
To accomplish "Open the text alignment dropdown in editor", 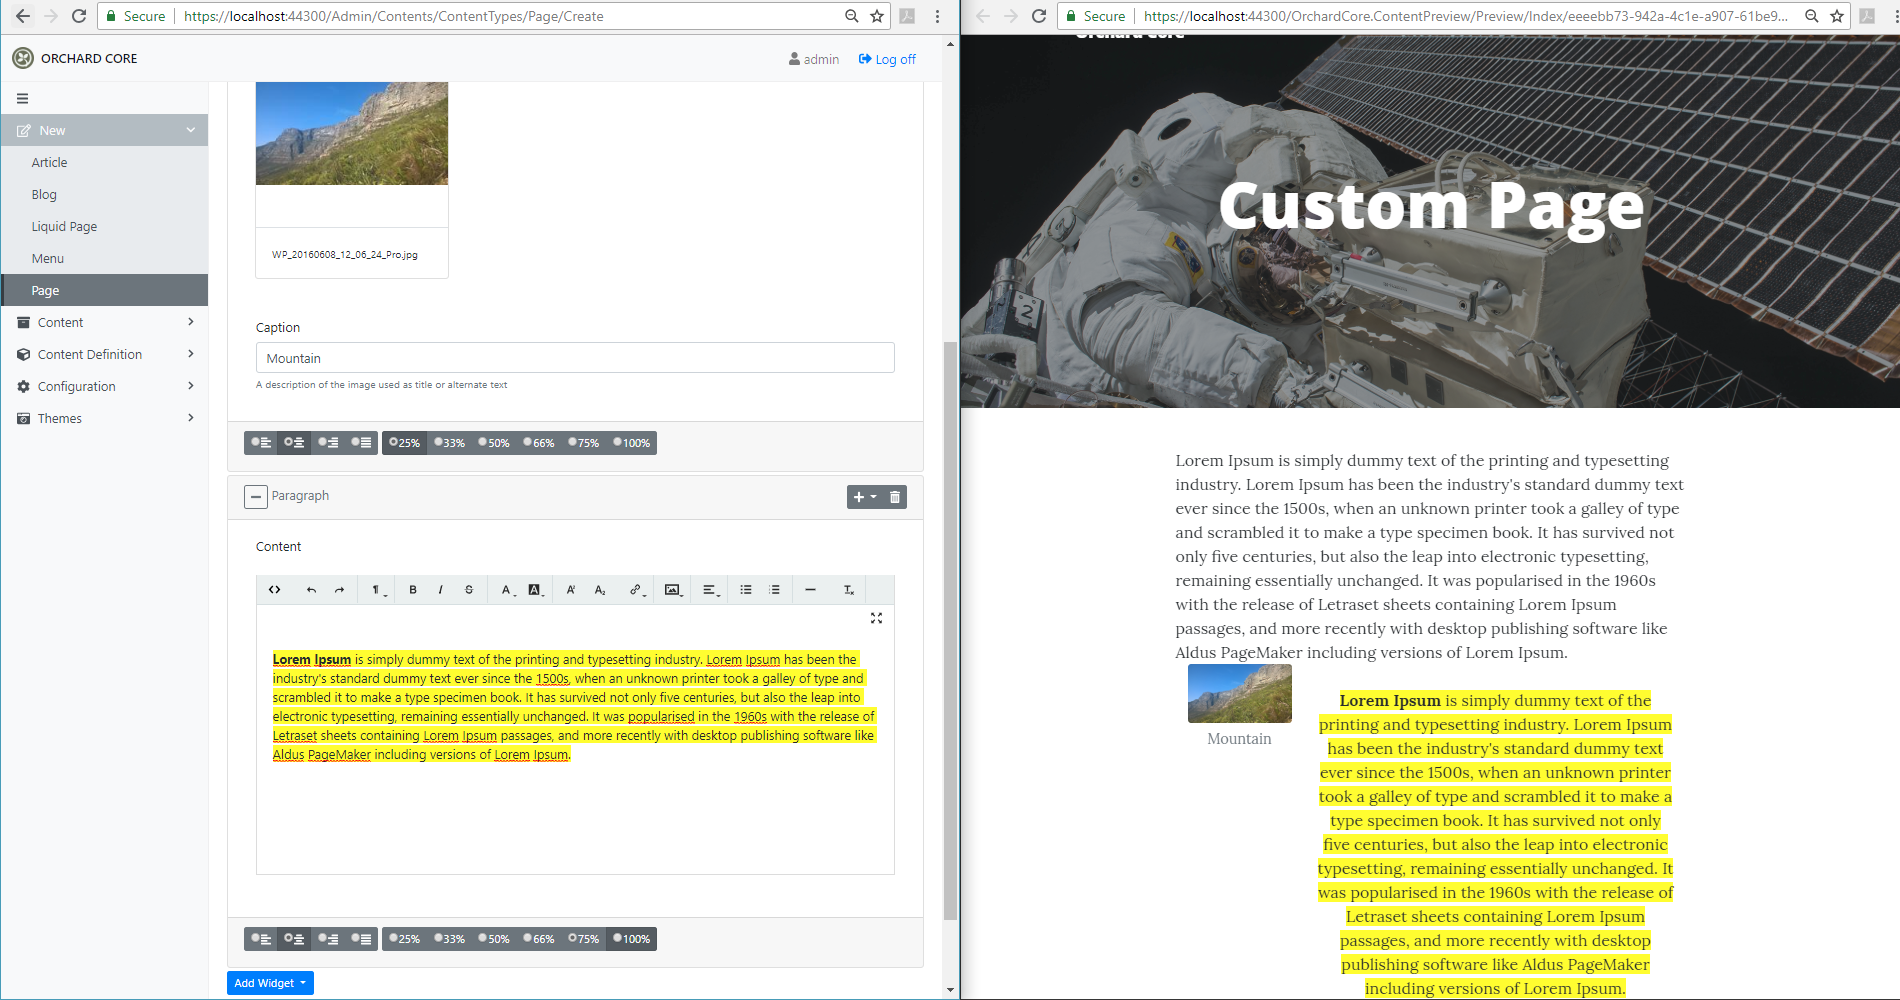I will pyautogui.click(x=710, y=590).
